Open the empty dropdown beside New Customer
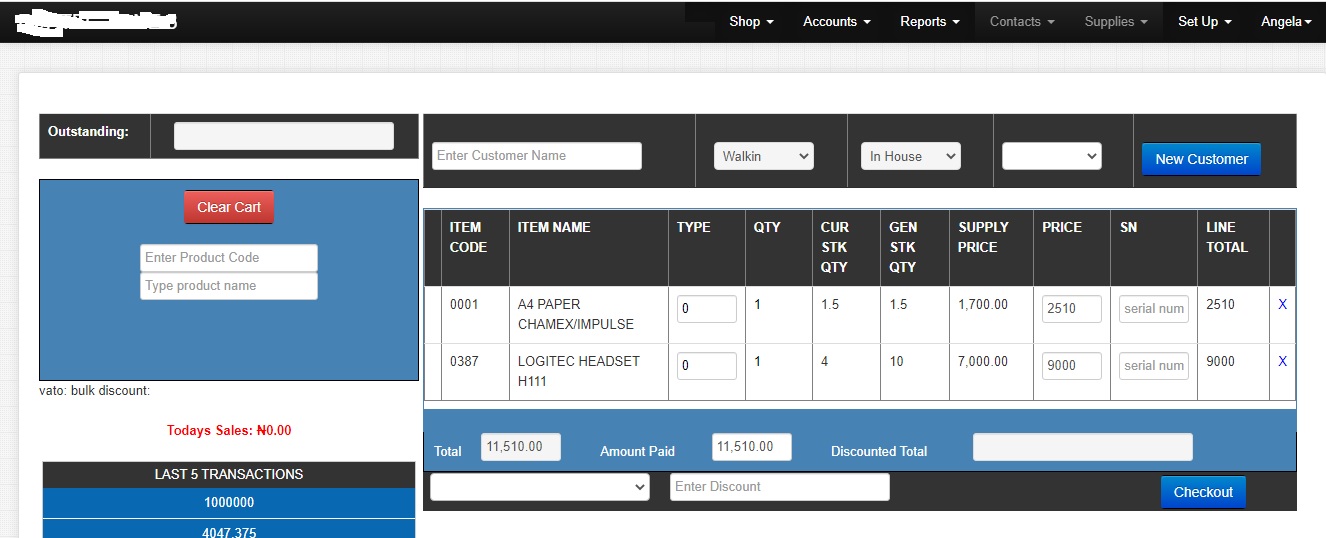Viewport: 1326px width, 538px height. pyautogui.click(x=1051, y=156)
